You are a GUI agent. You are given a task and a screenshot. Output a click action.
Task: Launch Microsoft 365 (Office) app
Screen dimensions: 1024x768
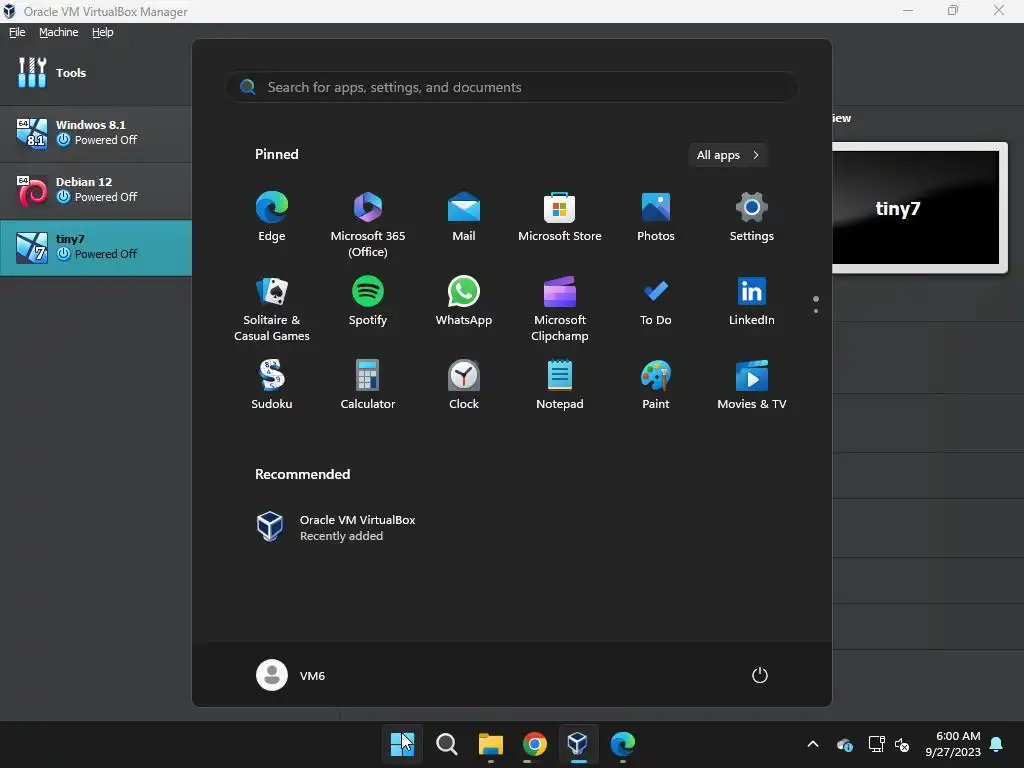pyautogui.click(x=368, y=224)
